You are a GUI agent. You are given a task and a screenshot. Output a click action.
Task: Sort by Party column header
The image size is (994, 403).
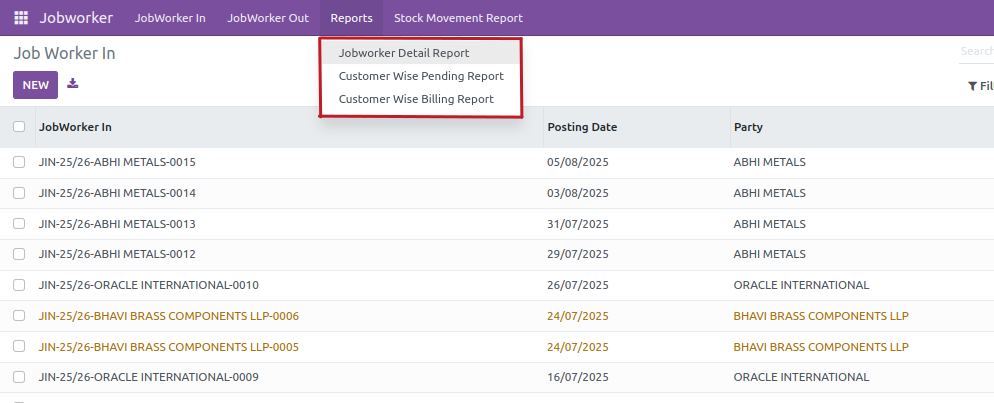[748, 127]
